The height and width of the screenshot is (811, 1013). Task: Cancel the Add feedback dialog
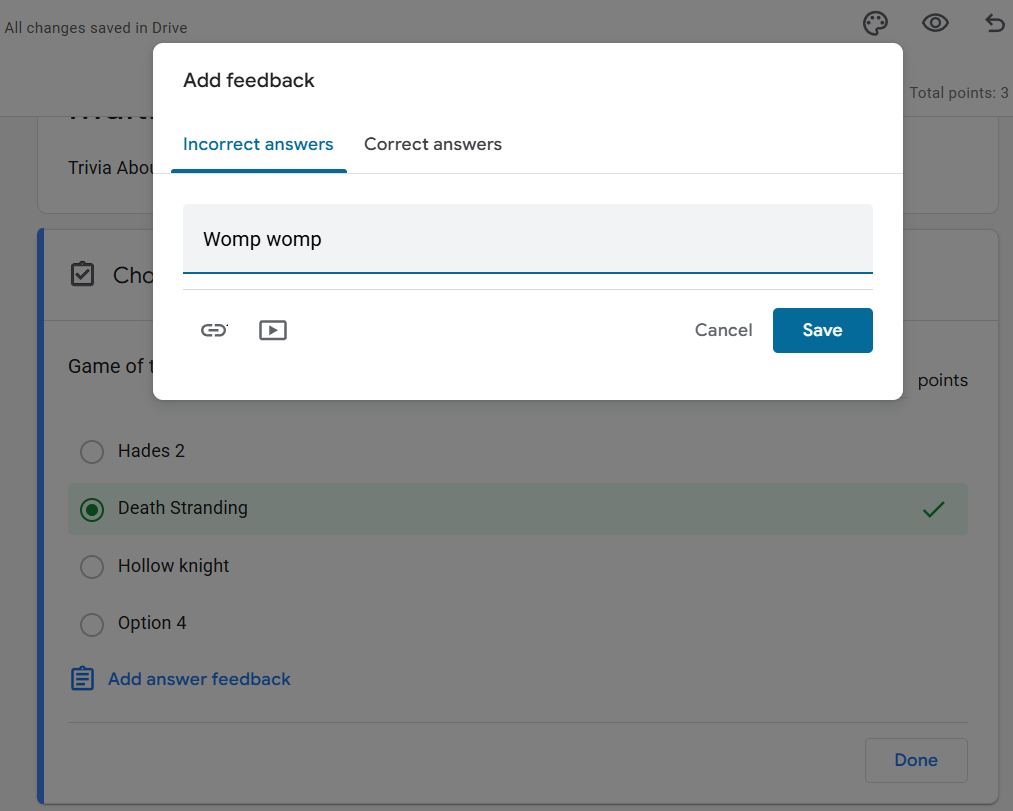pyautogui.click(x=723, y=330)
